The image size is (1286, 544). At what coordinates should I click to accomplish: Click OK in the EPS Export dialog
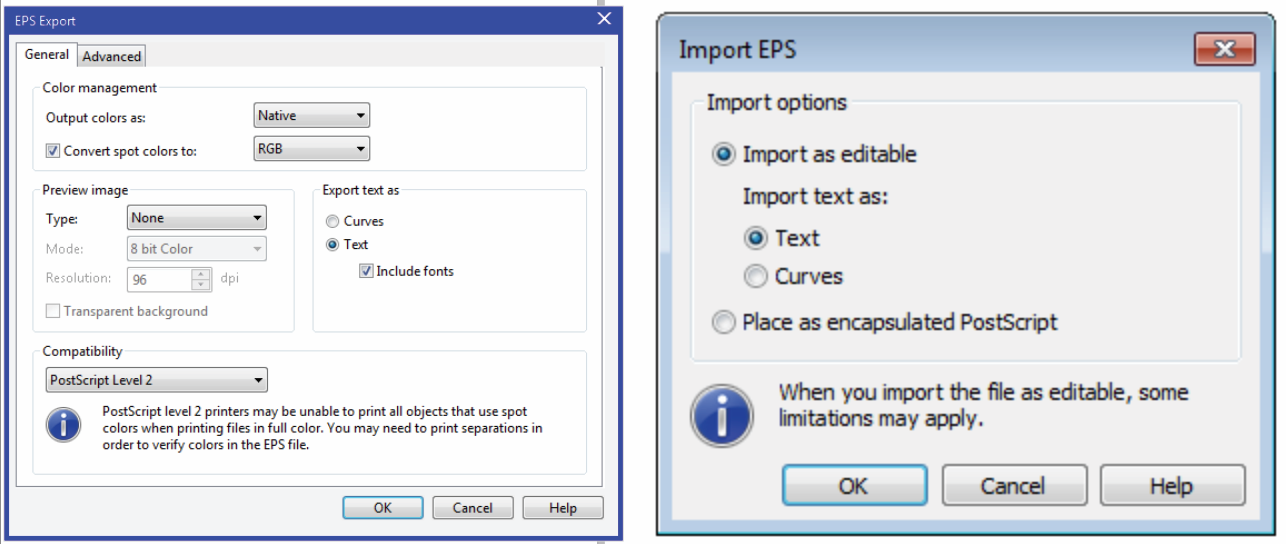(382, 508)
